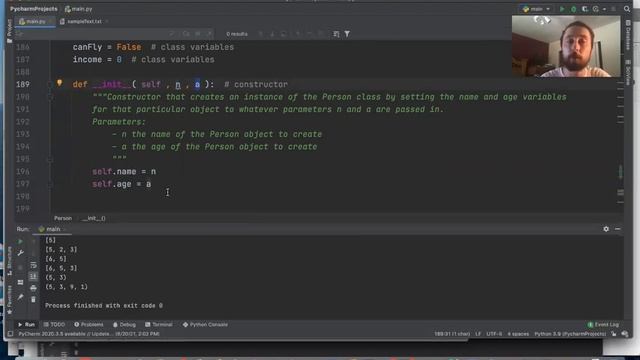Toggle soft-wrap icon in Run console
The image size is (640, 360).
coord(33,265)
